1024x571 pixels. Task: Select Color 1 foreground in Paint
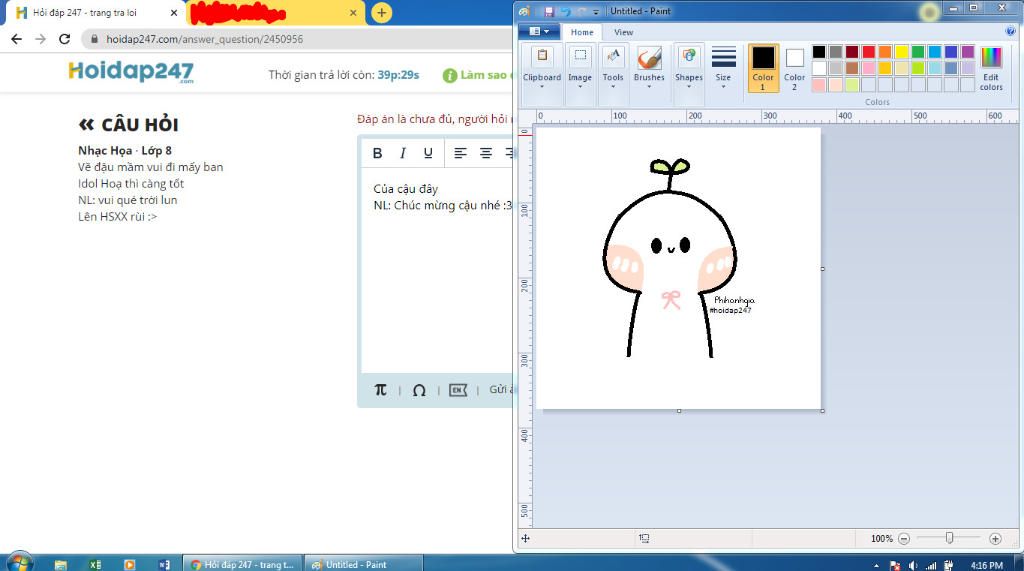(763, 68)
